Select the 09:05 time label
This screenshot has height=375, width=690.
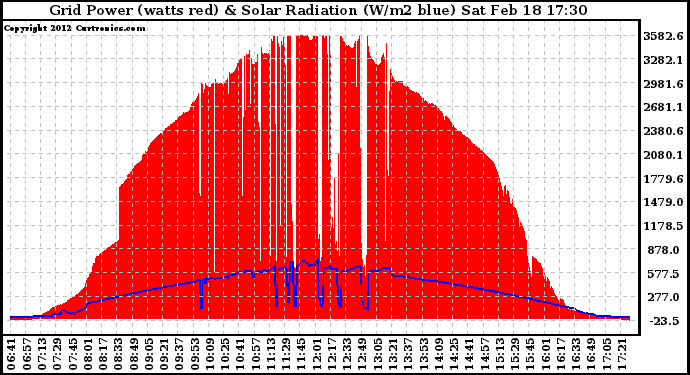(x=148, y=353)
